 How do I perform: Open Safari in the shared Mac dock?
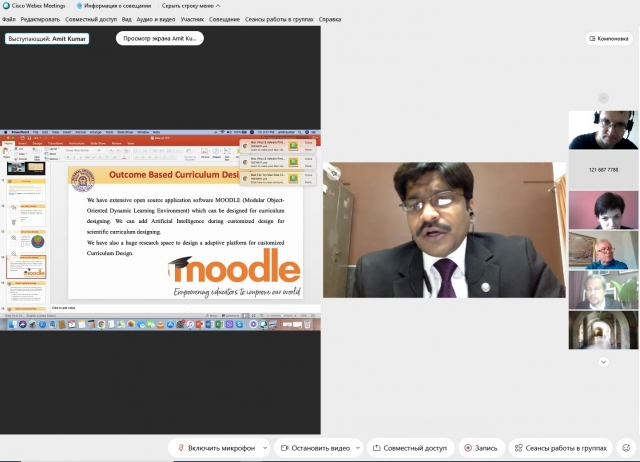point(42,324)
